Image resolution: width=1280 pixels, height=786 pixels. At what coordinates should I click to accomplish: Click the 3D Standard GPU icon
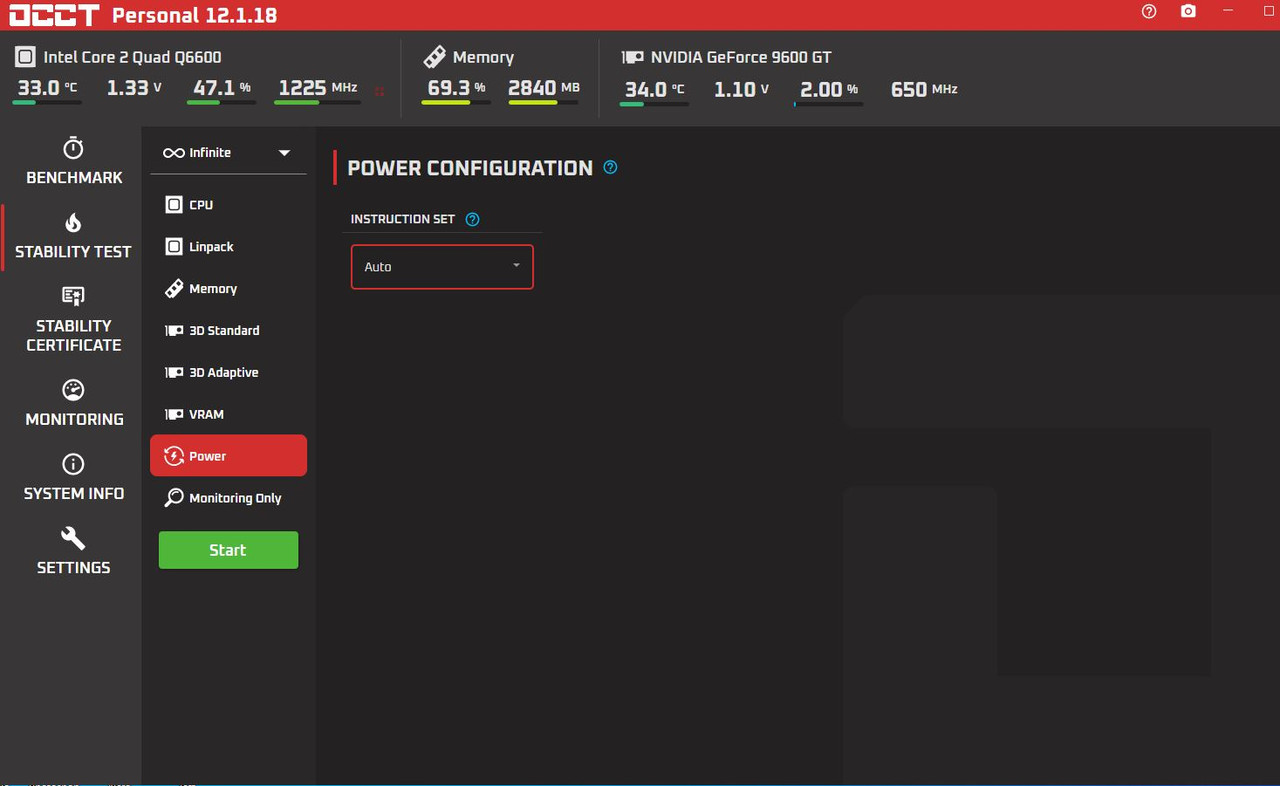tap(173, 330)
